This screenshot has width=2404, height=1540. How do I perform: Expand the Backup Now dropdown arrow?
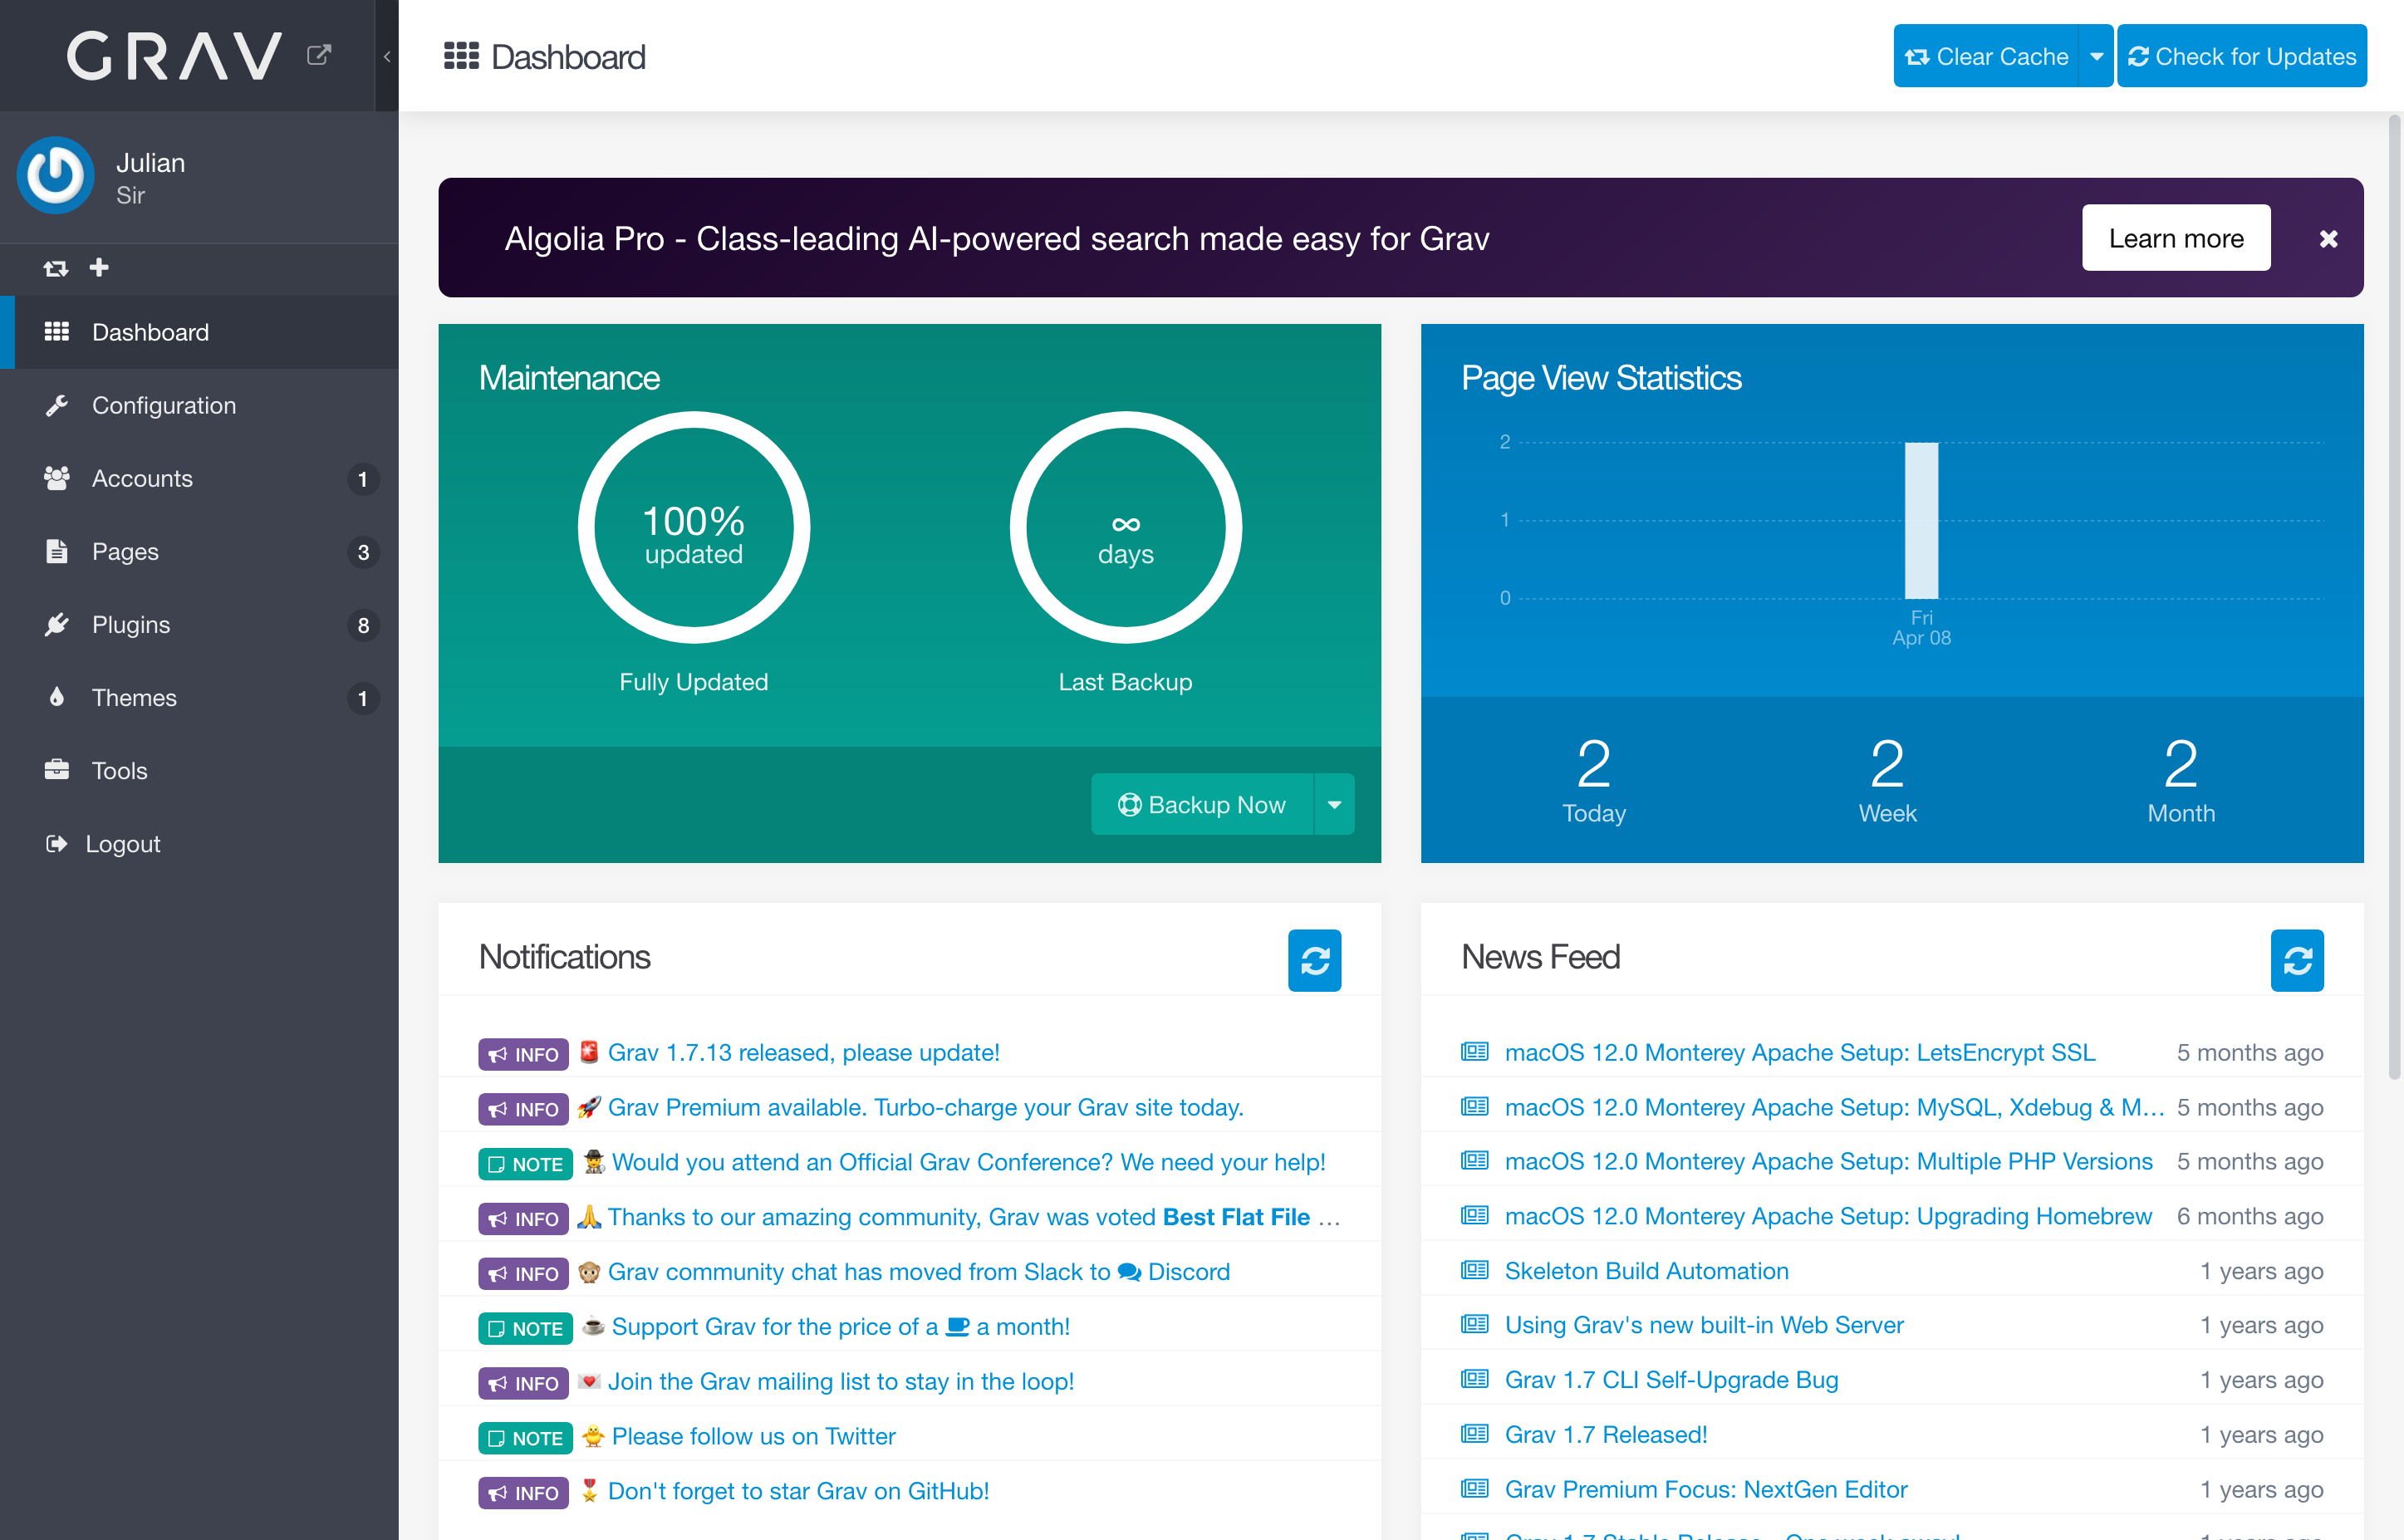tap(1334, 804)
